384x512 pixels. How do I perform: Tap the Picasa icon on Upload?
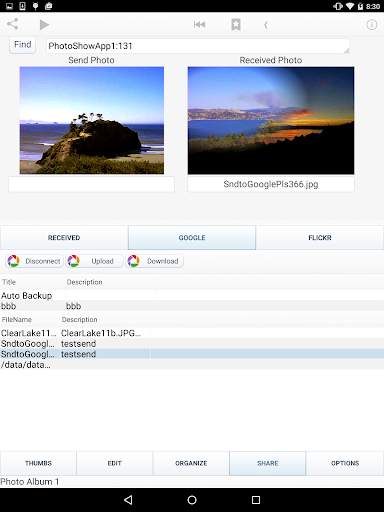[73, 261]
